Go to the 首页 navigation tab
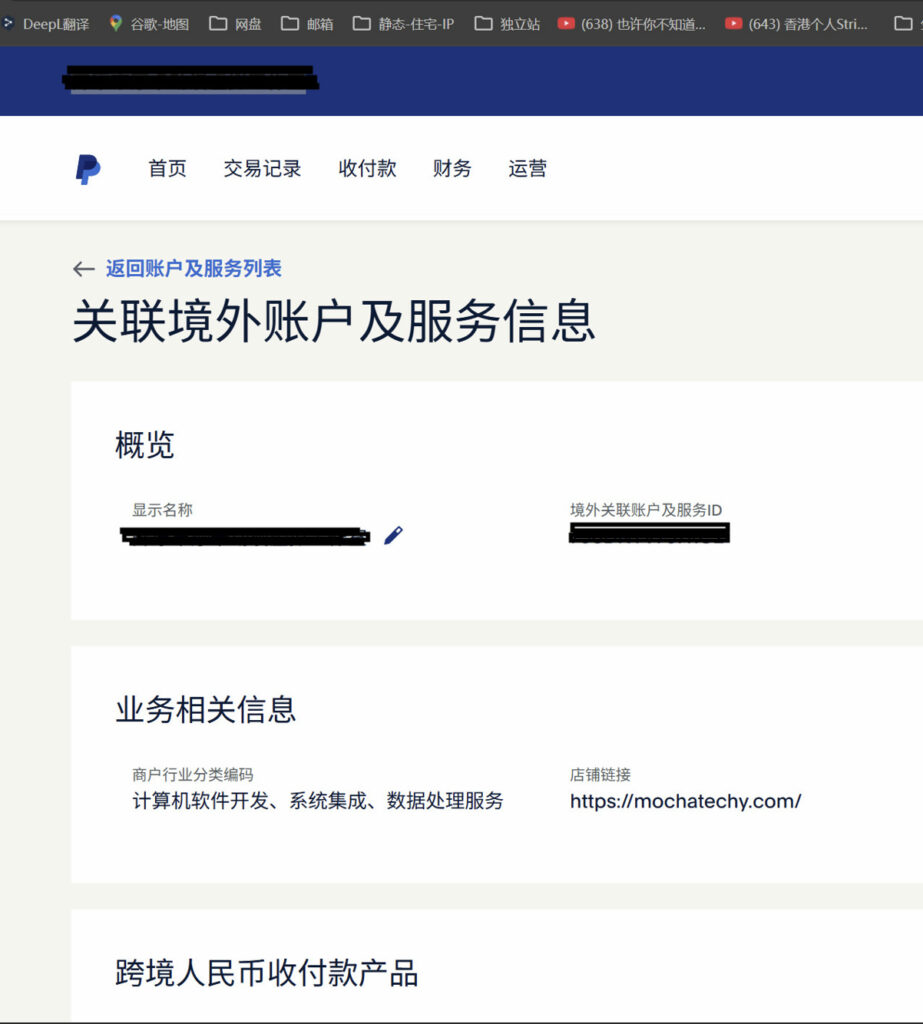Image resolution: width=923 pixels, height=1024 pixels. pyautogui.click(x=167, y=169)
